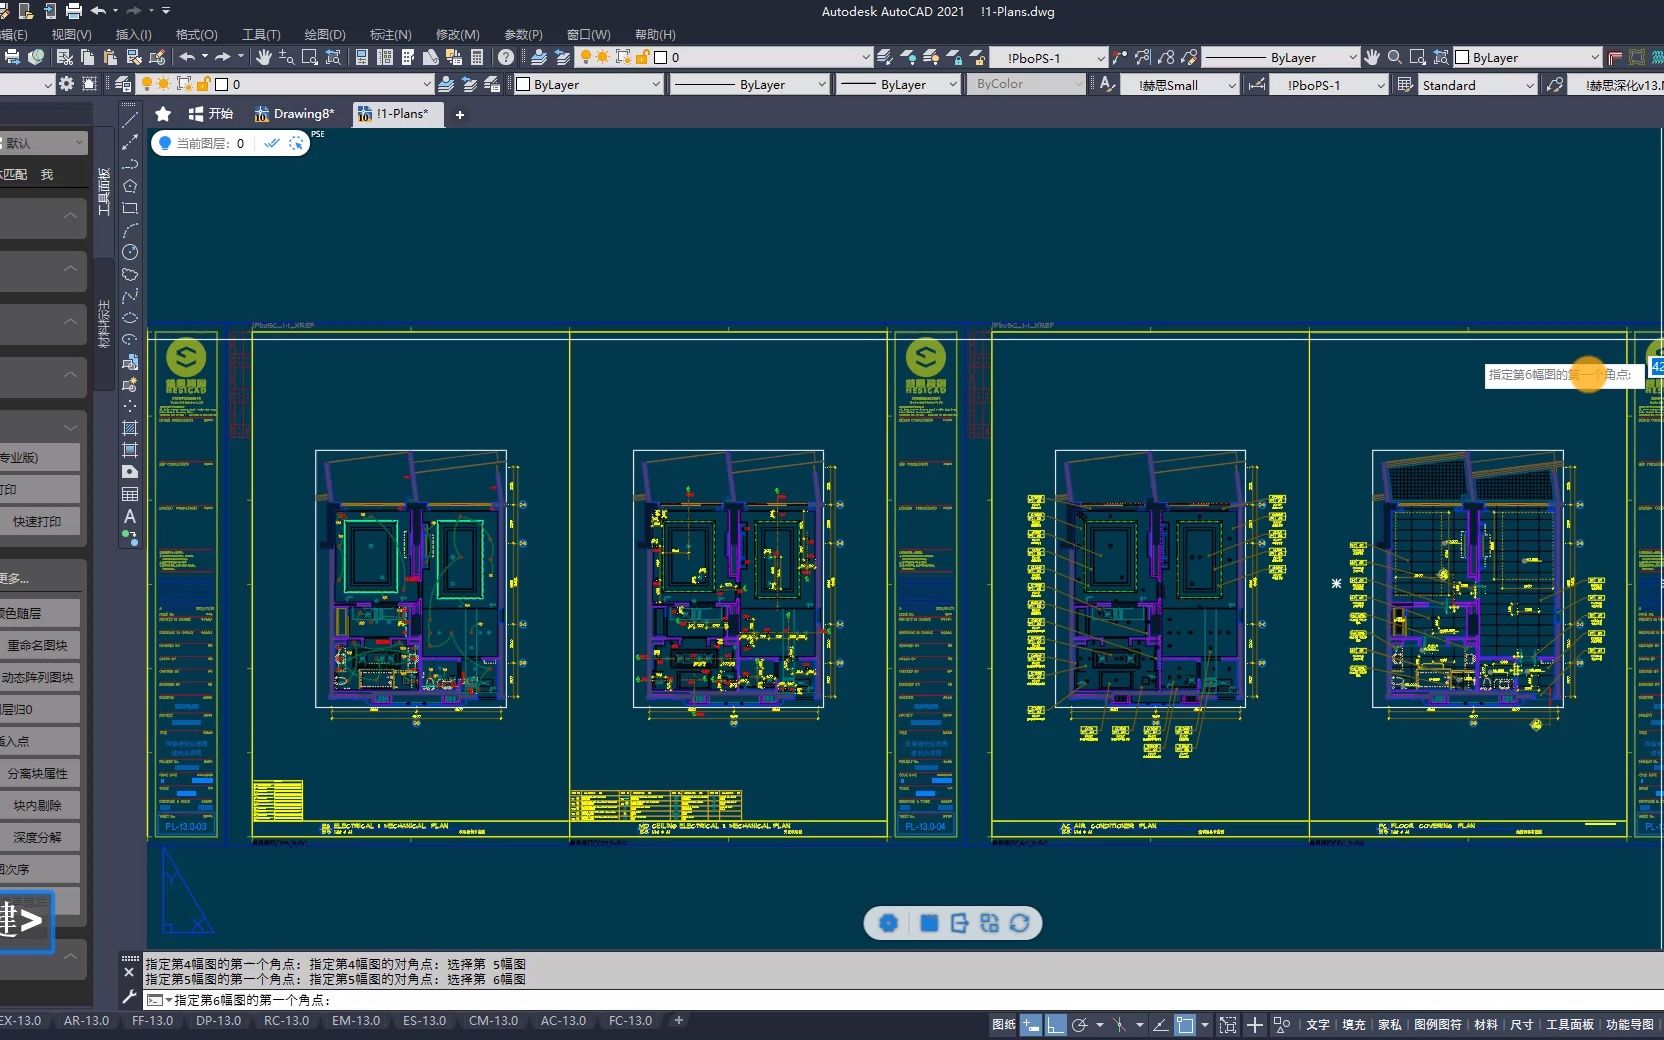Toggle dynamic input in status bar
Viewport: 1664px width, 1040px height.
[x=1030, y=1025]
